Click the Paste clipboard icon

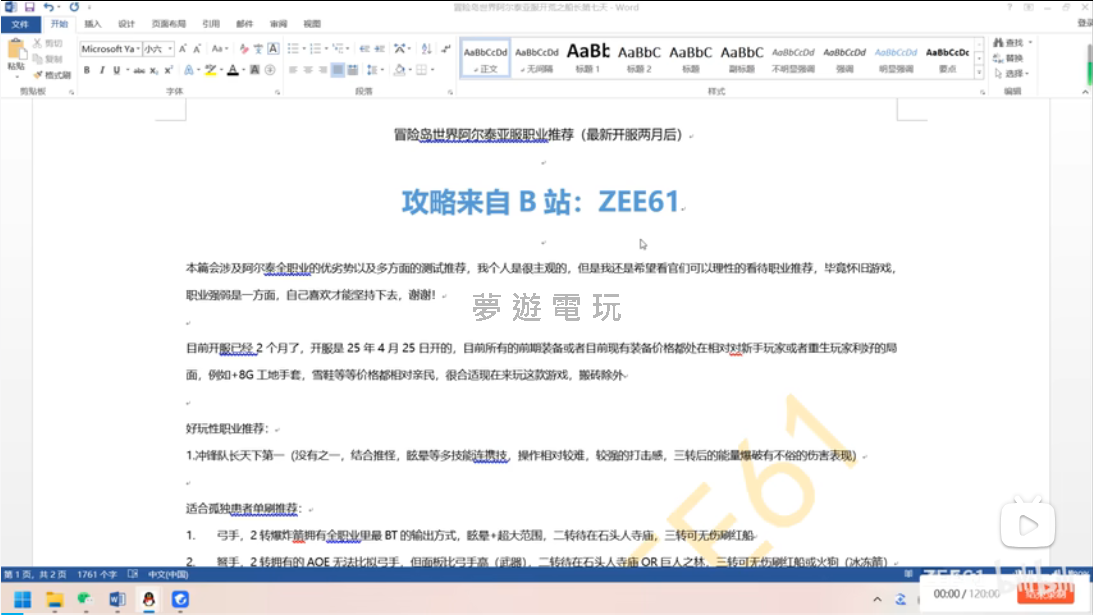click(16, 55)
